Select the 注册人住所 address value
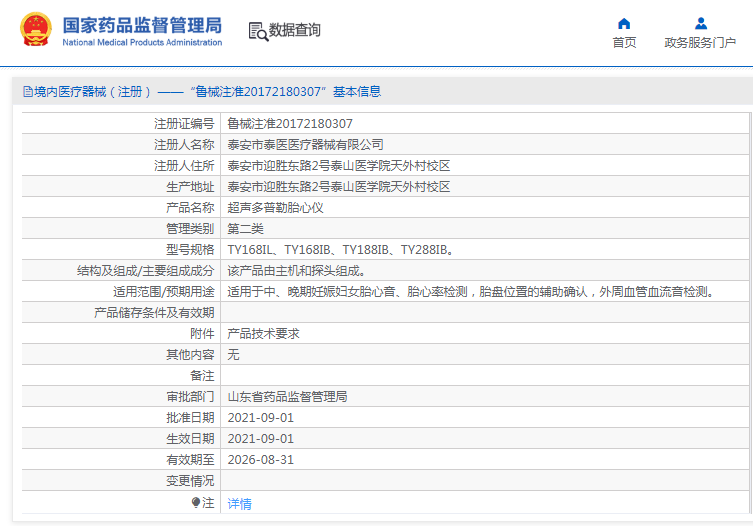Screen dimensions: 753x526 pos(339,166)
